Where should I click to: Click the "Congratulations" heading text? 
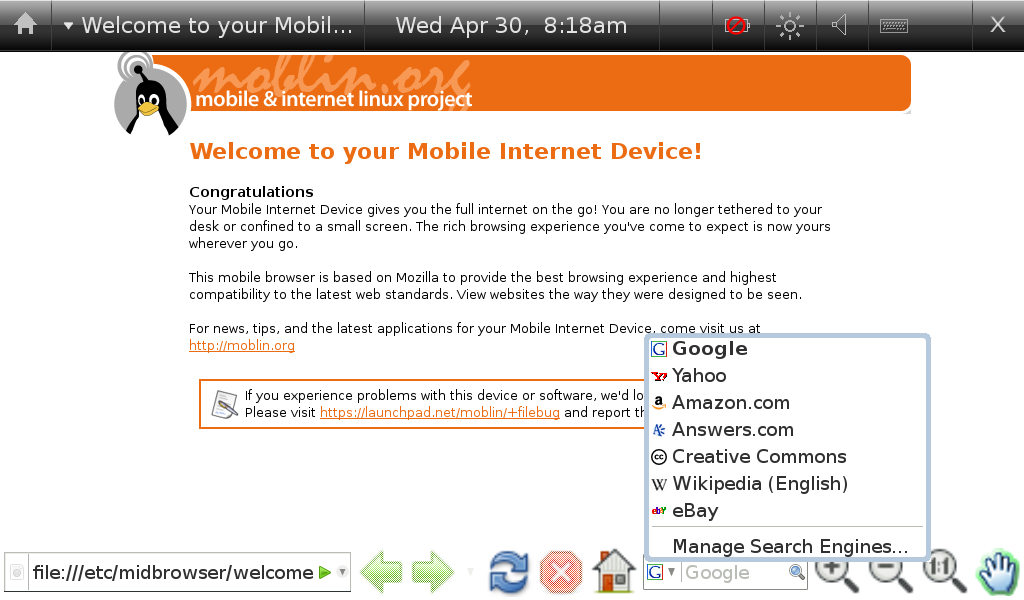(x=251, y=192)
